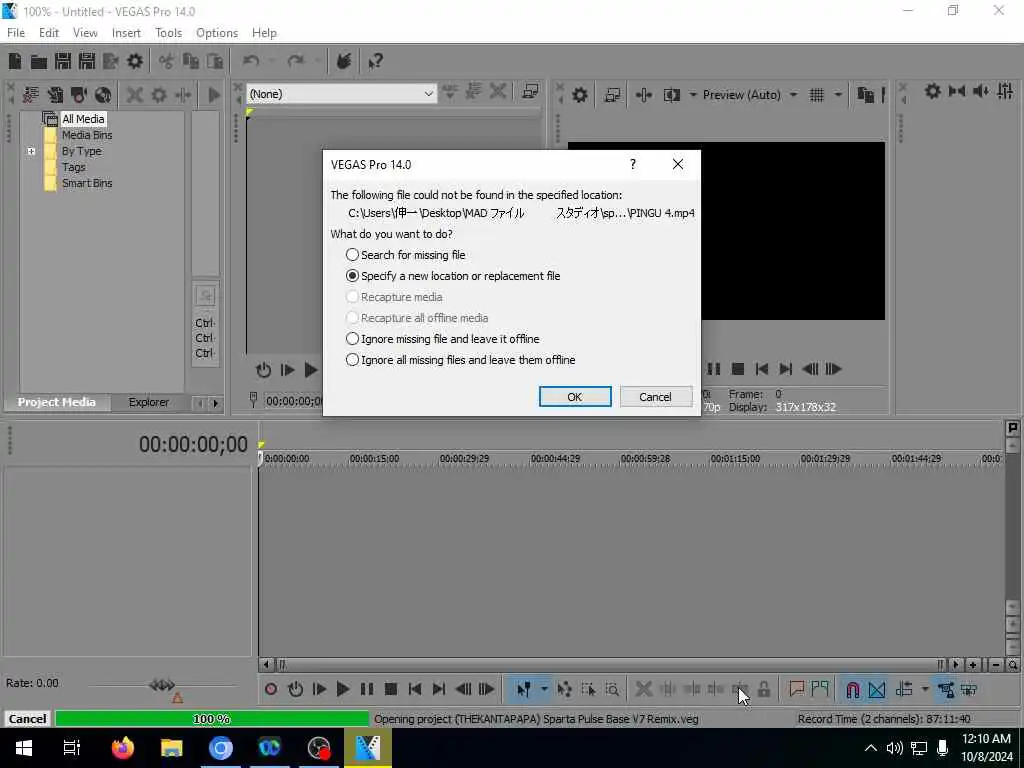Click the Overlays grid icon in preview
The width and height of the screenshot is (1024, 768).
point(817,95)
